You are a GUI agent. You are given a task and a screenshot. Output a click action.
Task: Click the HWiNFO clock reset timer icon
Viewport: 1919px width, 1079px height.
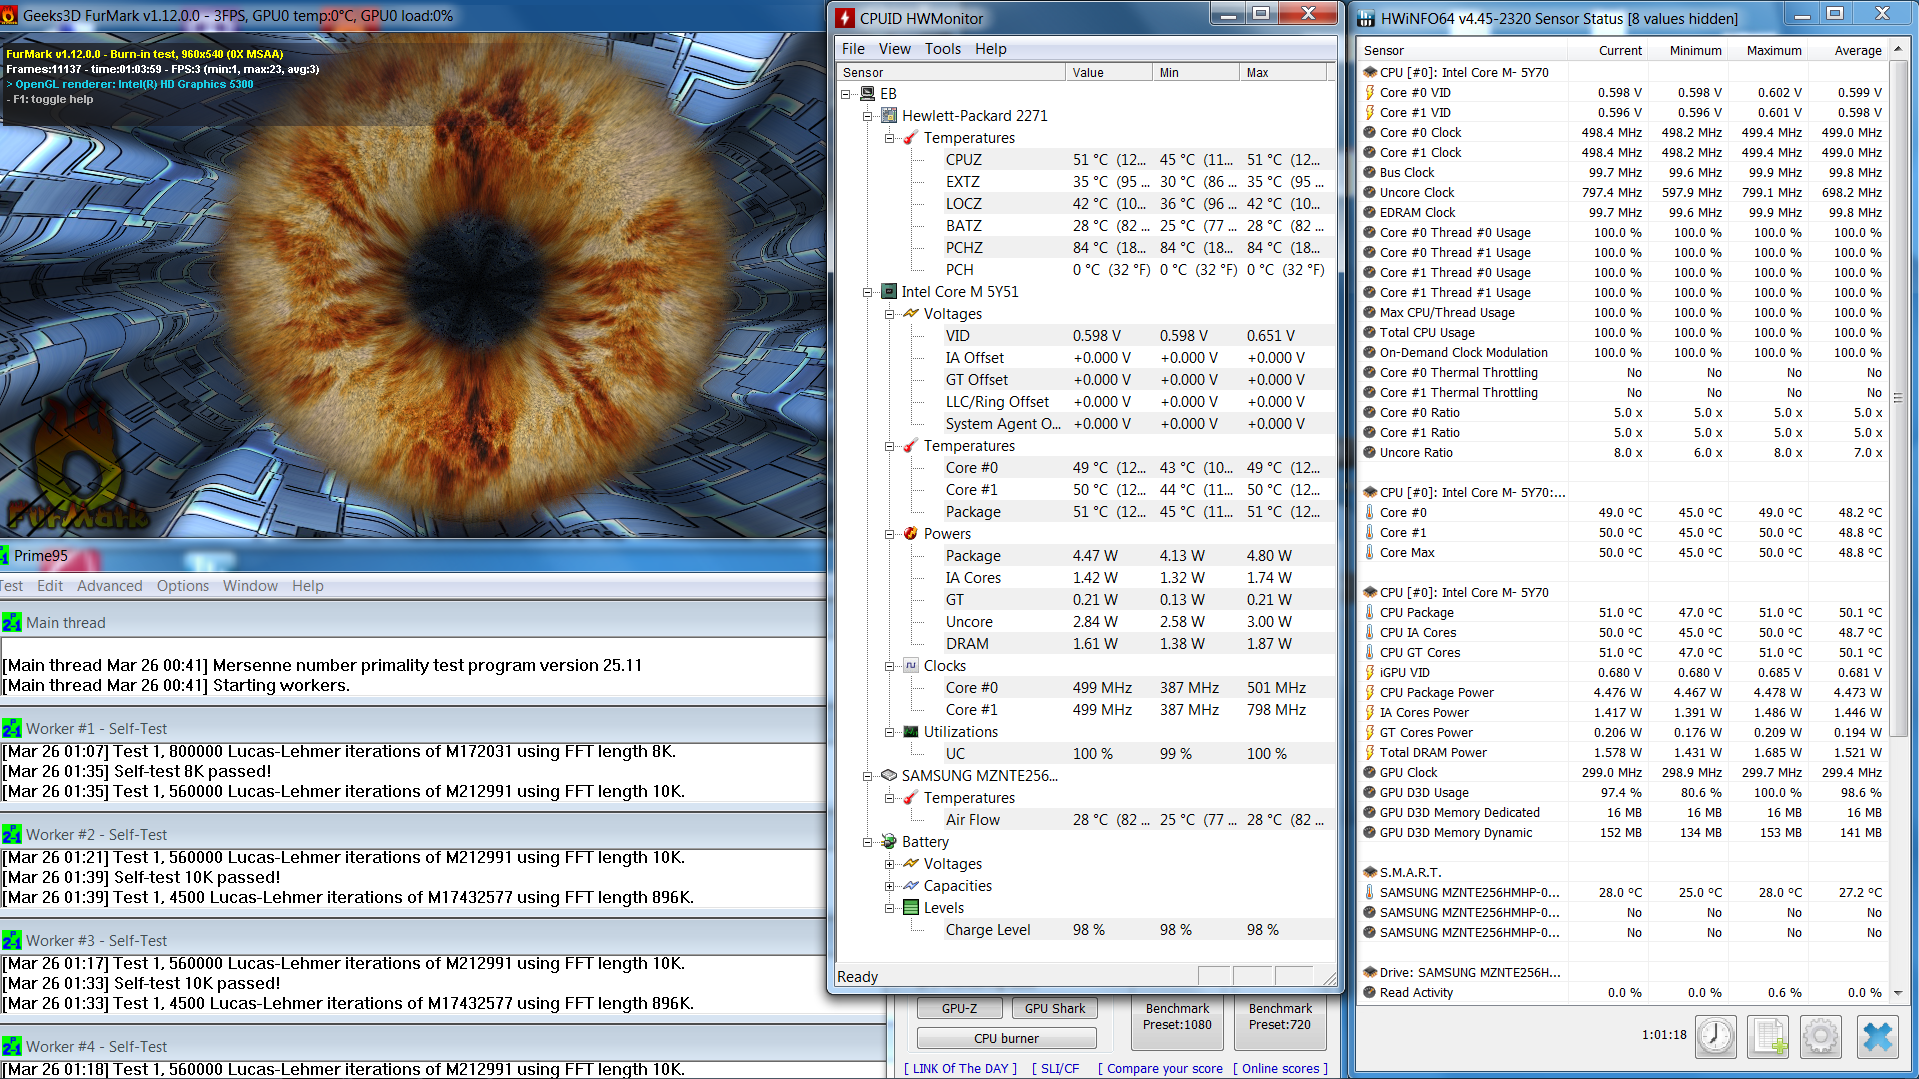pyautogui.click(x=1716, y=1036)
